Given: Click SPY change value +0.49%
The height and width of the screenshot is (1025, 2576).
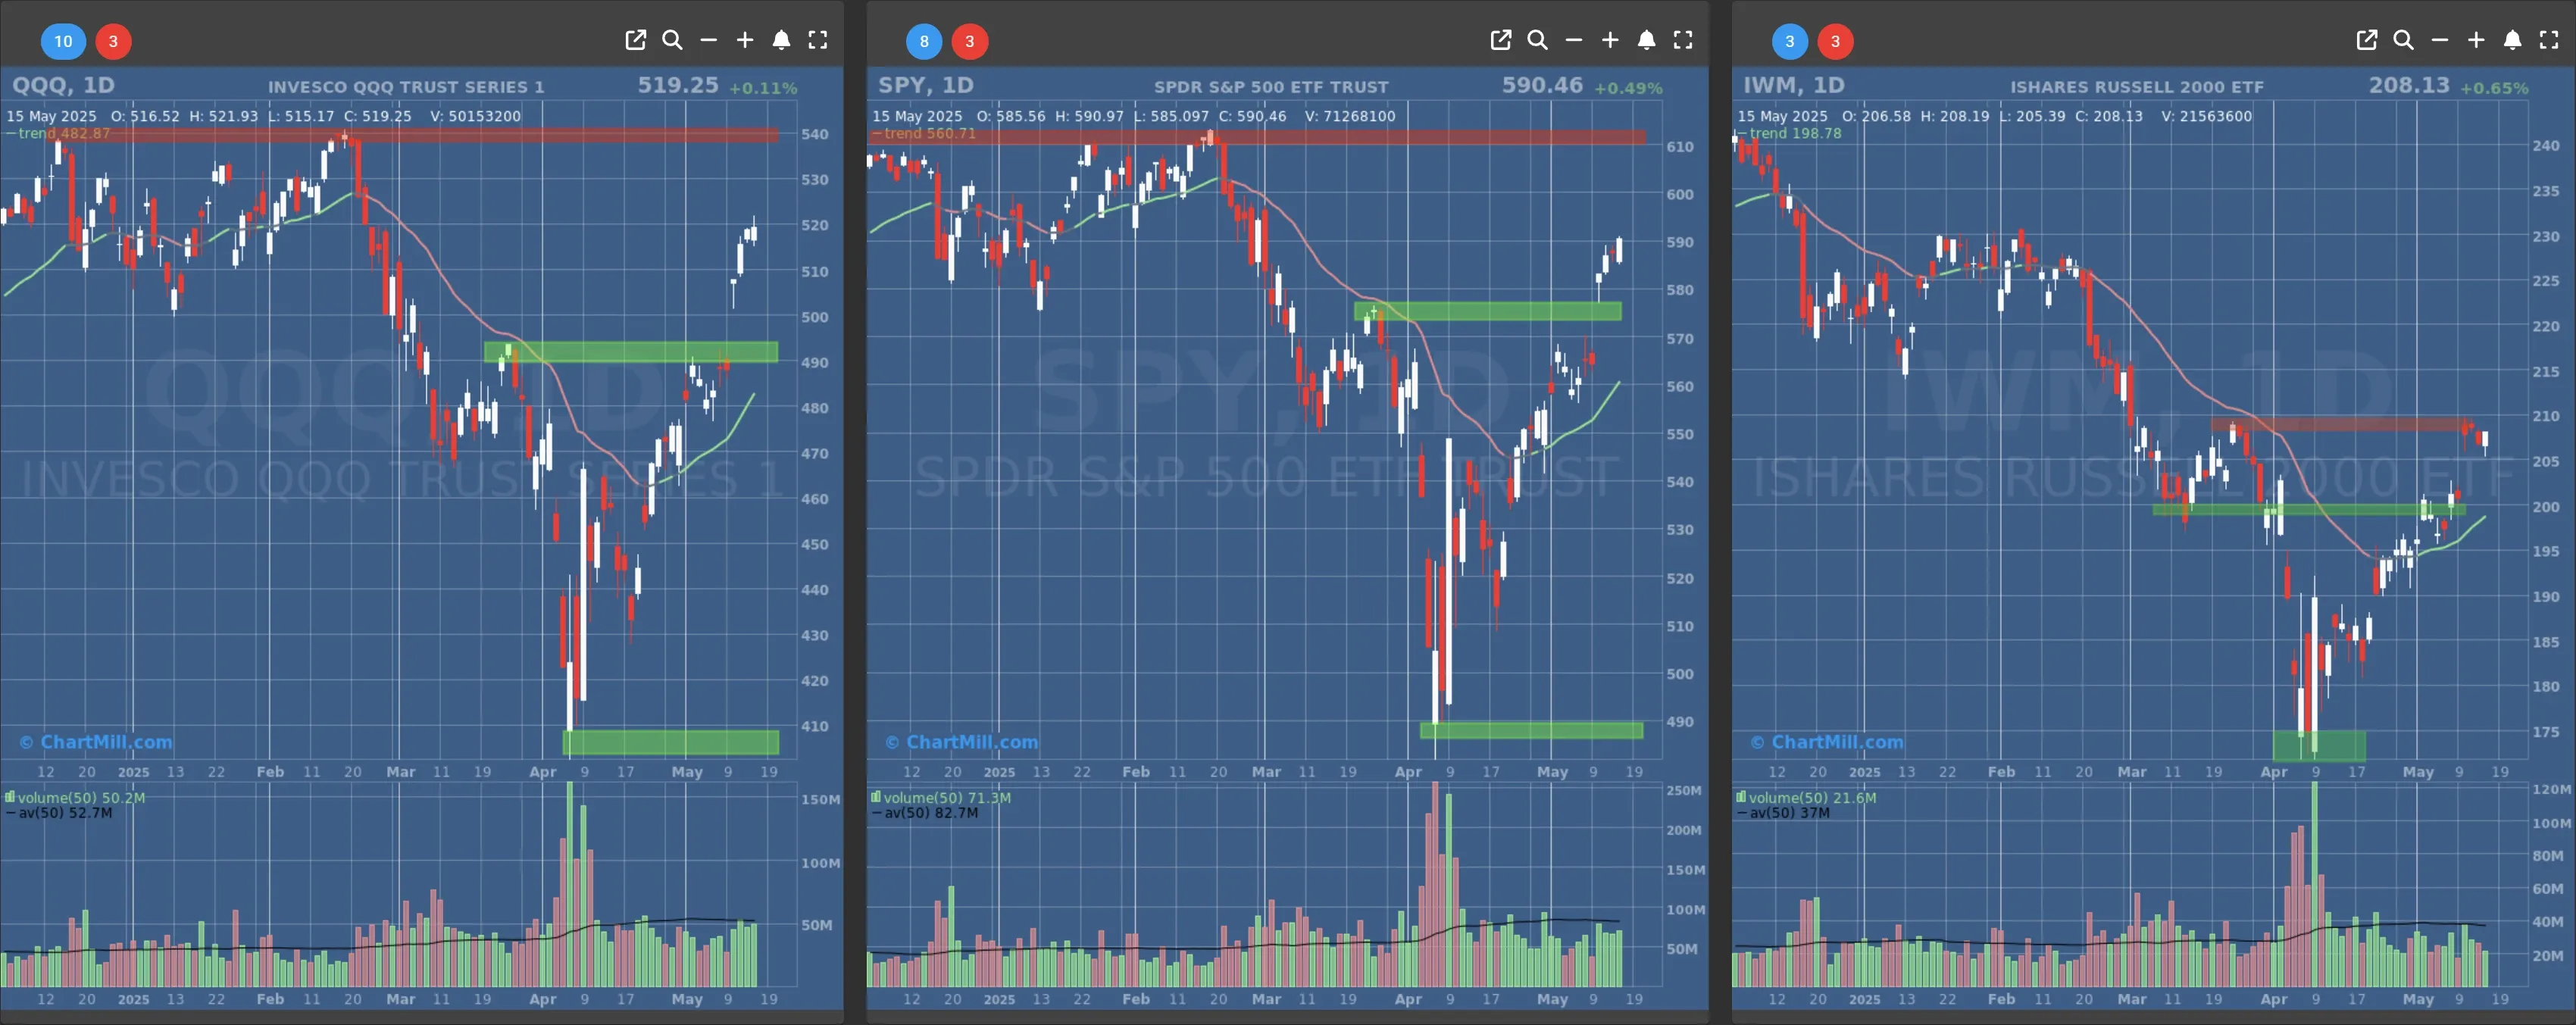Looking at the screenshot, I should coord(1628,88).
